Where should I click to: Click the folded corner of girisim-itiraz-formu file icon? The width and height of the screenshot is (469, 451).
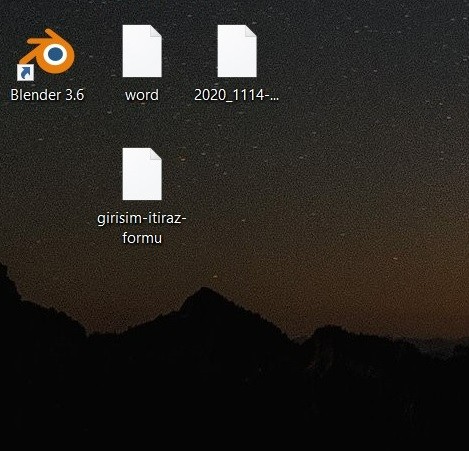[x=156, y=154]
